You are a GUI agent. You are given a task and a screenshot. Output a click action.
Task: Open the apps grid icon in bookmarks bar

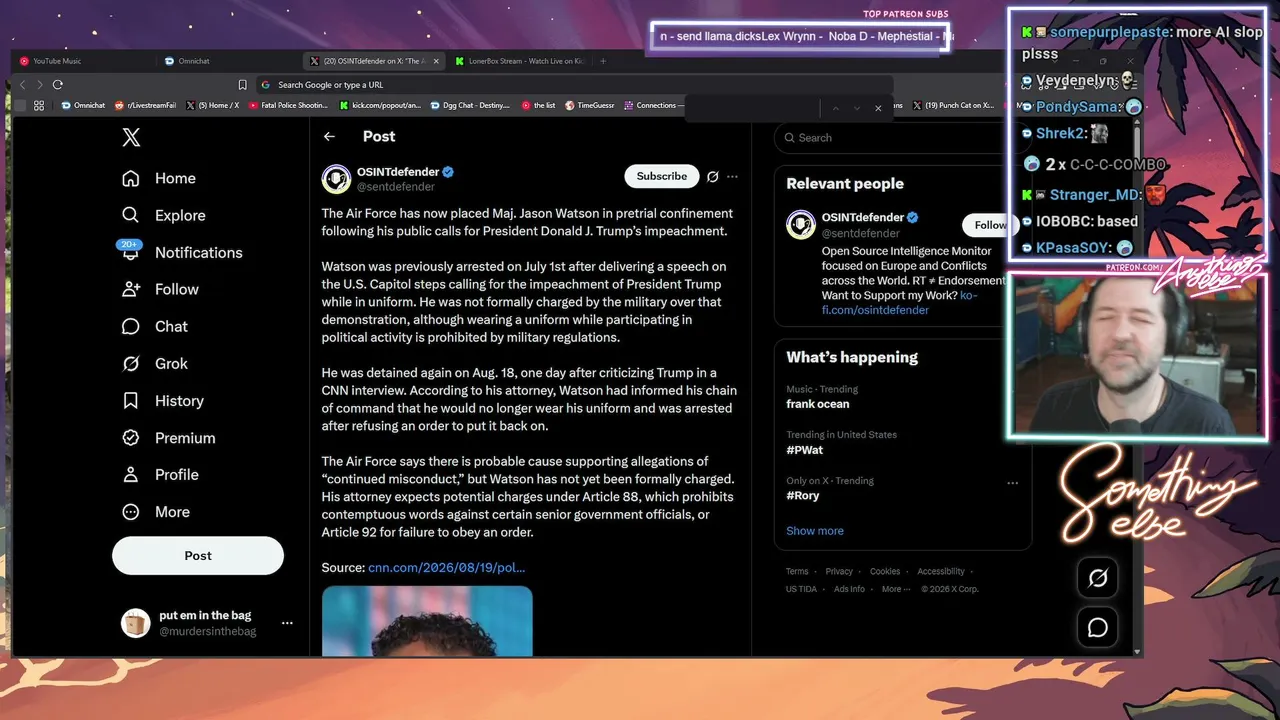click(39, 105)
